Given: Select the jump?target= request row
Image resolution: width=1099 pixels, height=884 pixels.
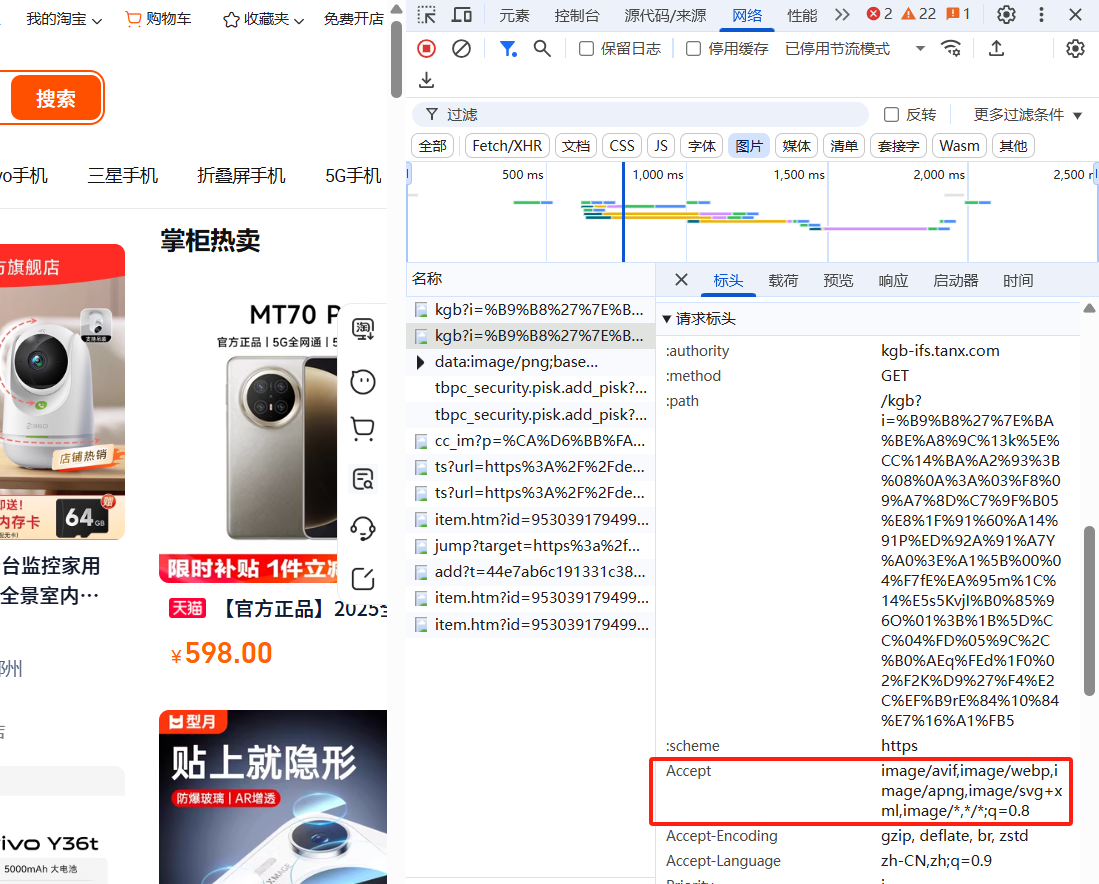Looking at the screenshot, I should [x=531, y=545].
